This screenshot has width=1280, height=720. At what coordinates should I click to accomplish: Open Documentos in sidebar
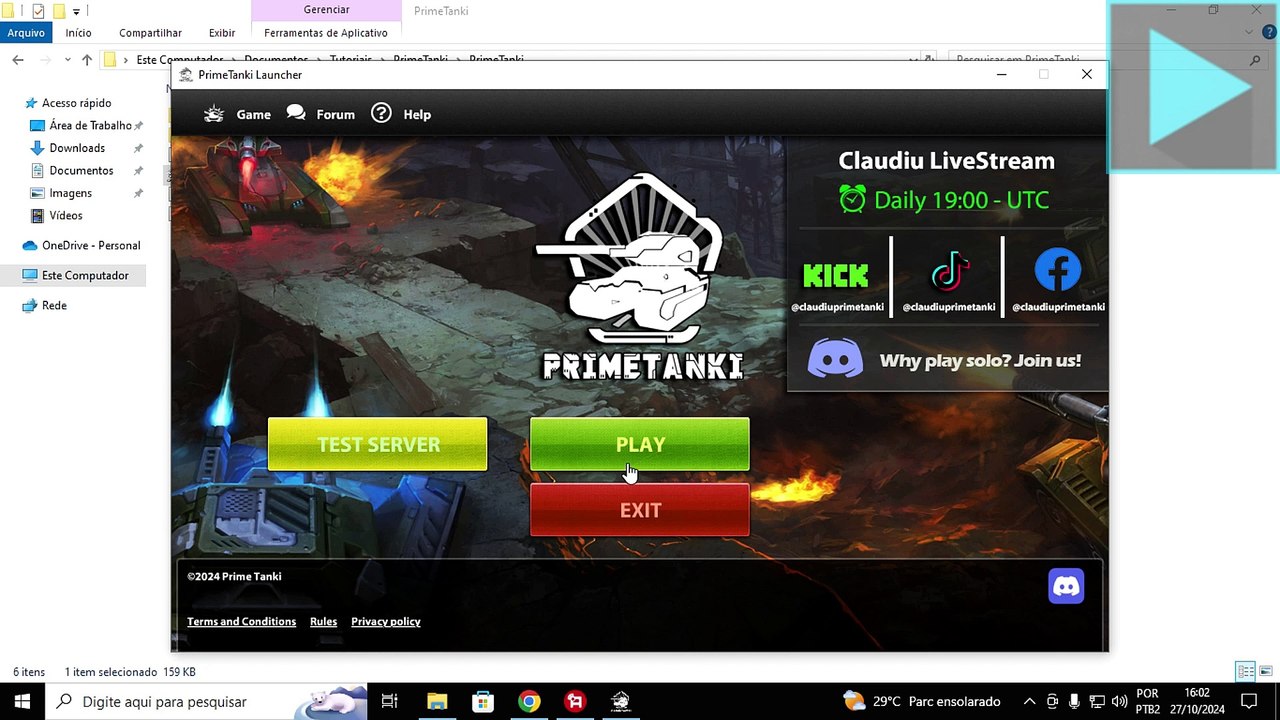click(81, 170)
